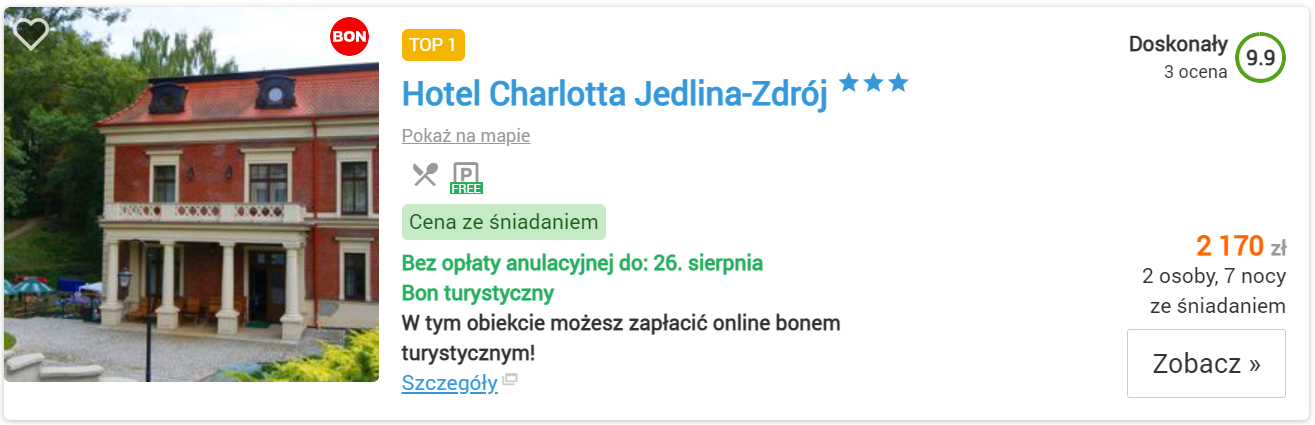Click the Bon turystyczny green text
The height and width of the screenshot is (425, 1315).
pos(478,294)
